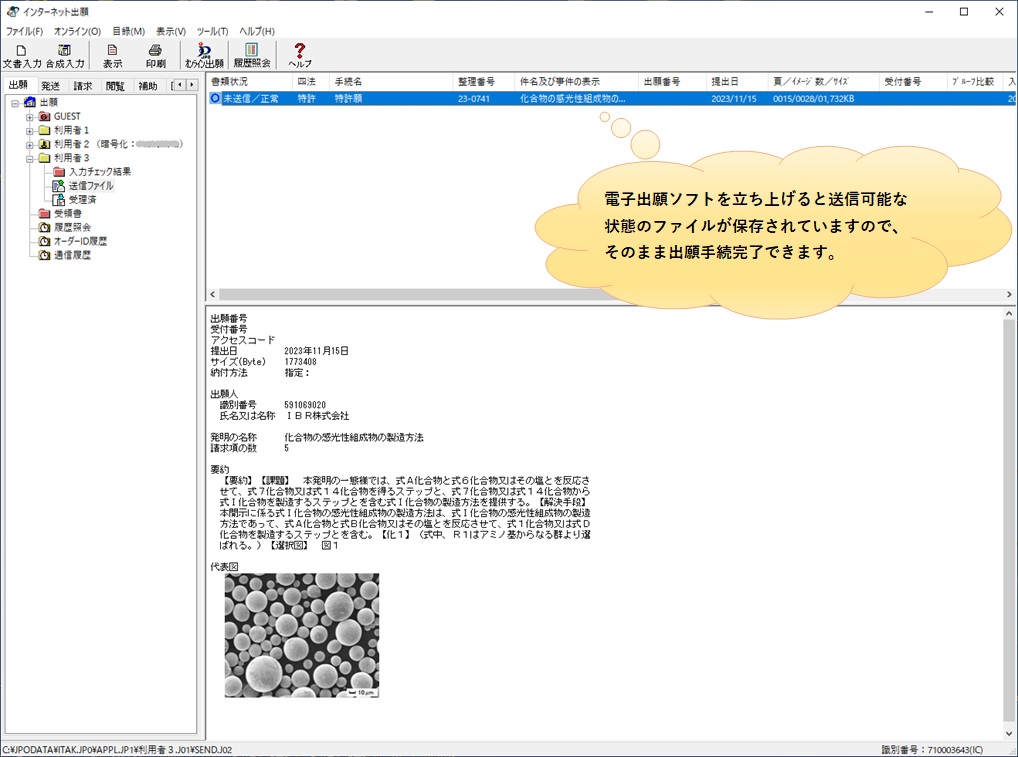Click the 表示 toolbar icon

pyautogui.click(x=112, y=55)
